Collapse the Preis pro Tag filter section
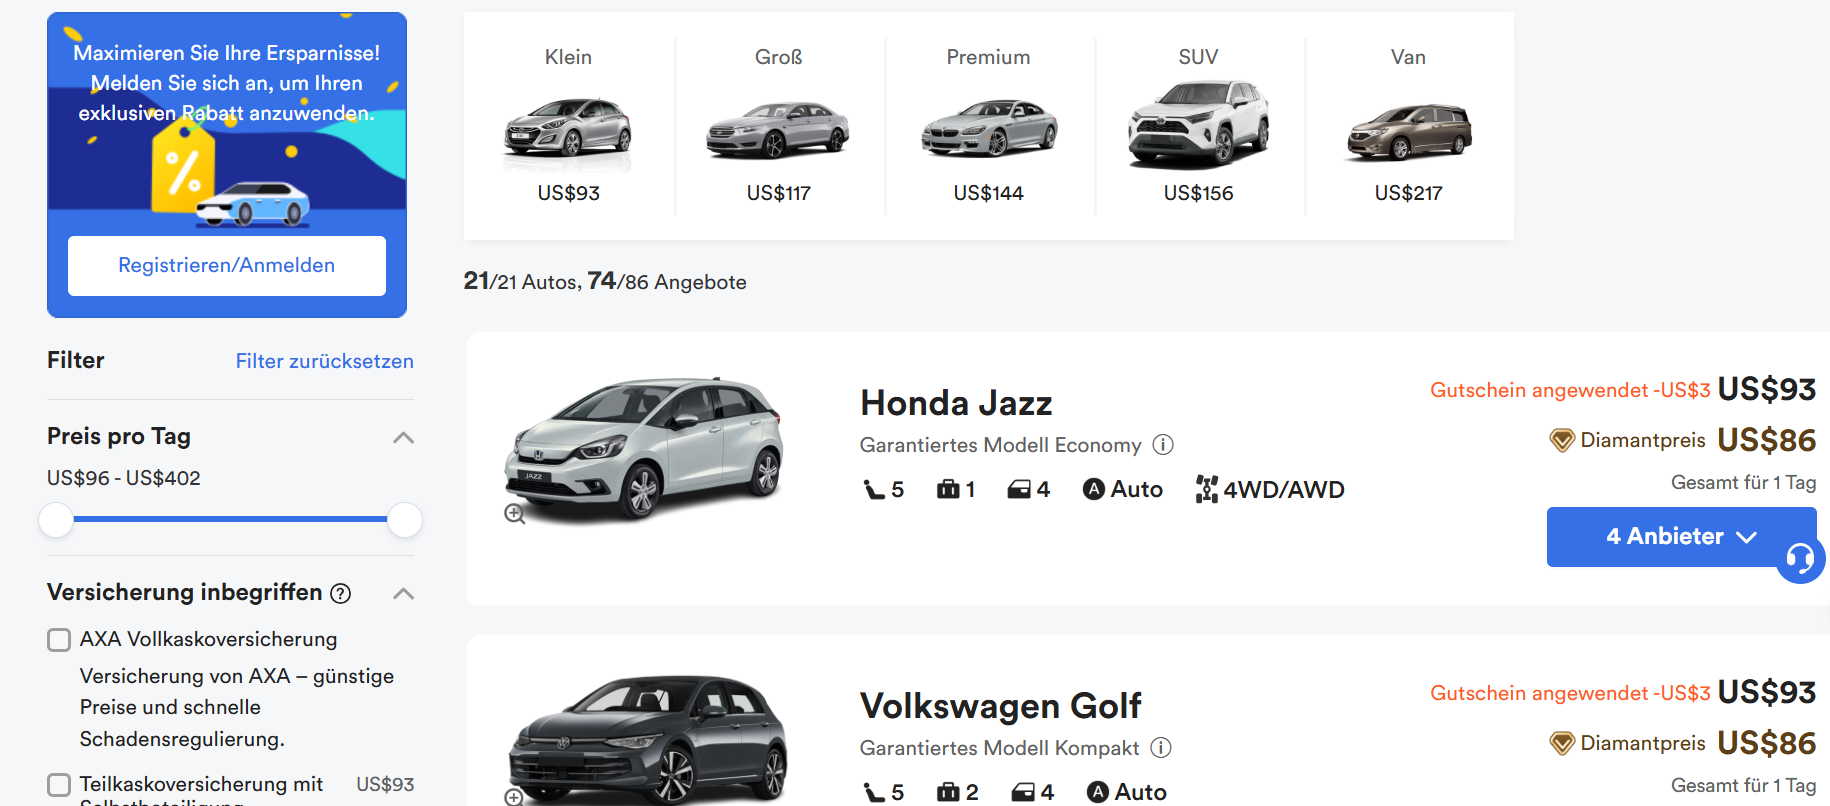Screen dimensions: 1830x806 tap(403, 437)
